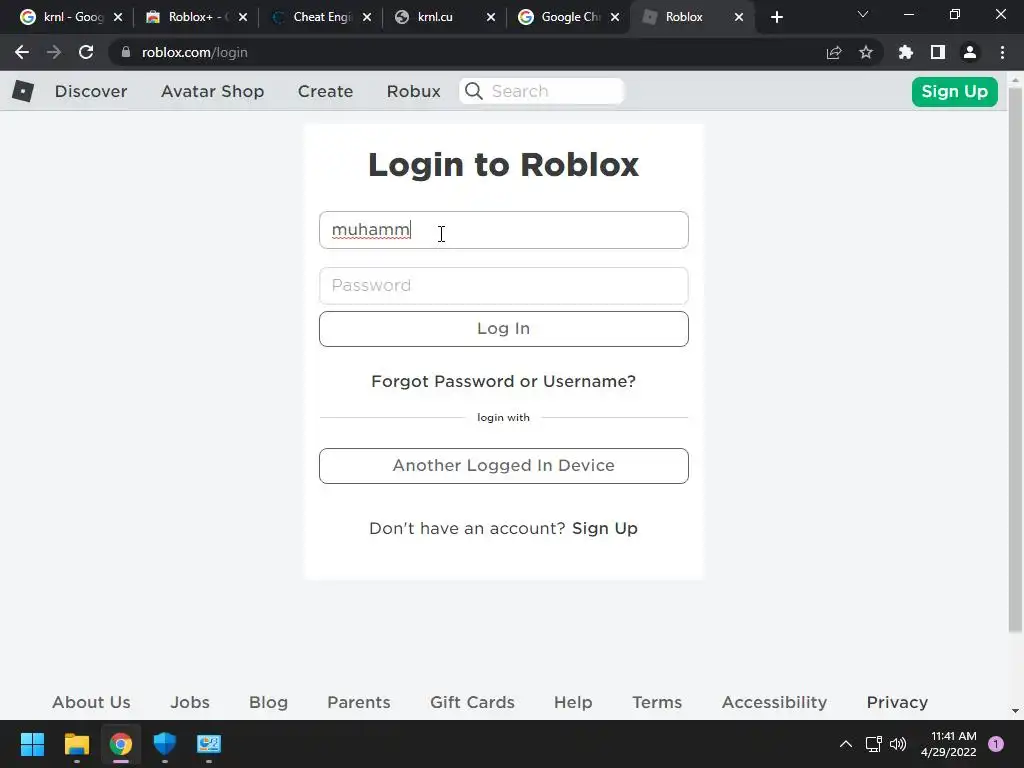Screen dimensions: 1024x768
Task: Toggle the Chrome side panel icon
Action: click(x=938, y=52)
